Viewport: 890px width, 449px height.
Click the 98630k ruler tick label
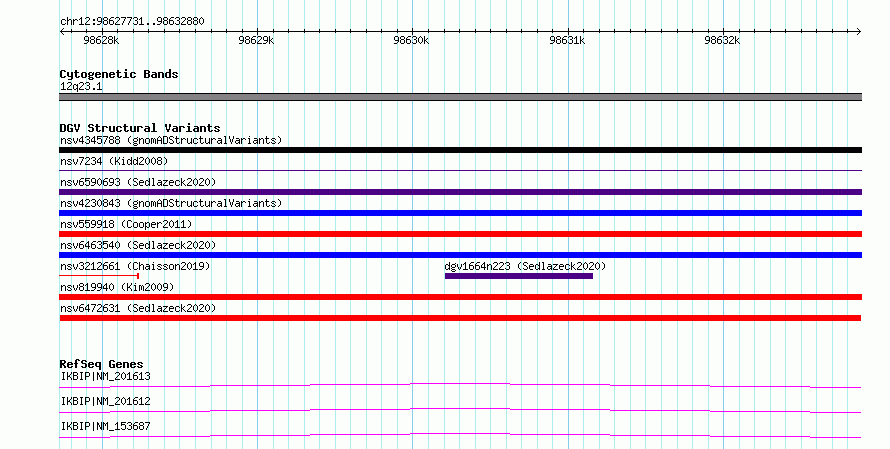tap(412, 40)
